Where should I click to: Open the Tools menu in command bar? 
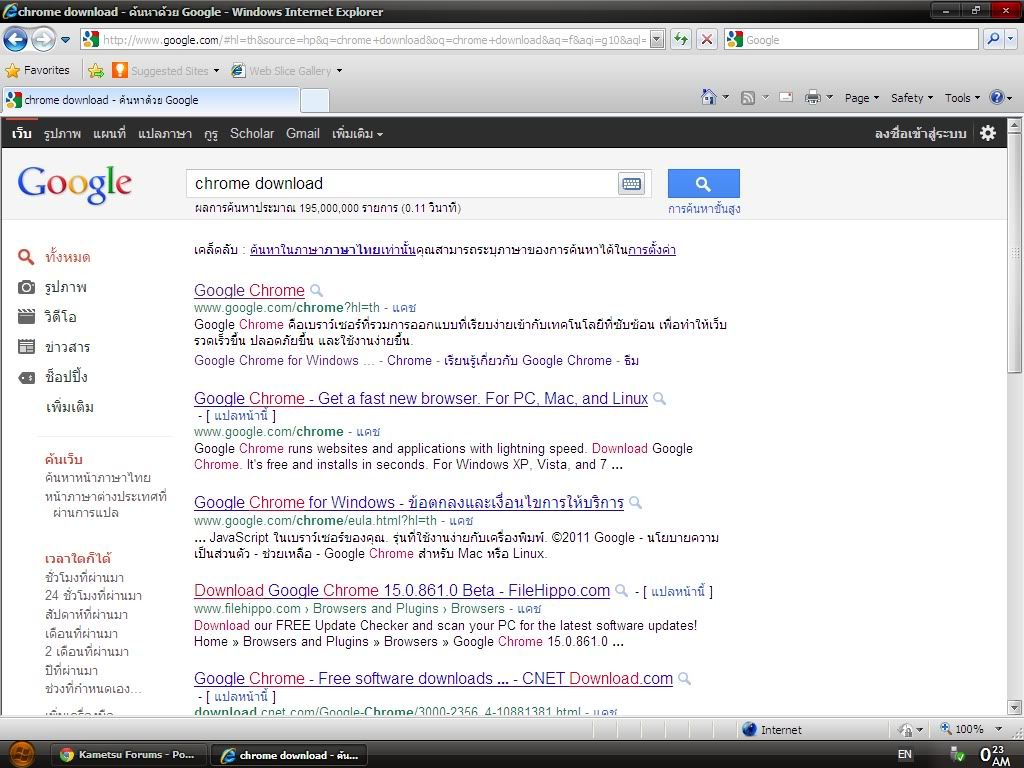click(x=962, y=97)
